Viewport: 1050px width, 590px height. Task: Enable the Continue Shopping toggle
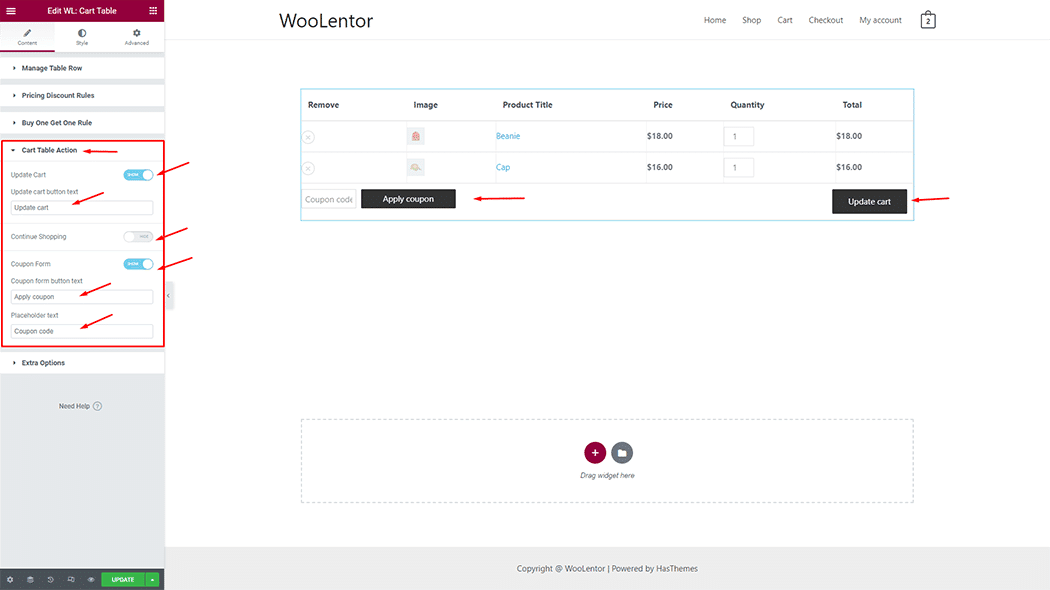pos(140,237)
